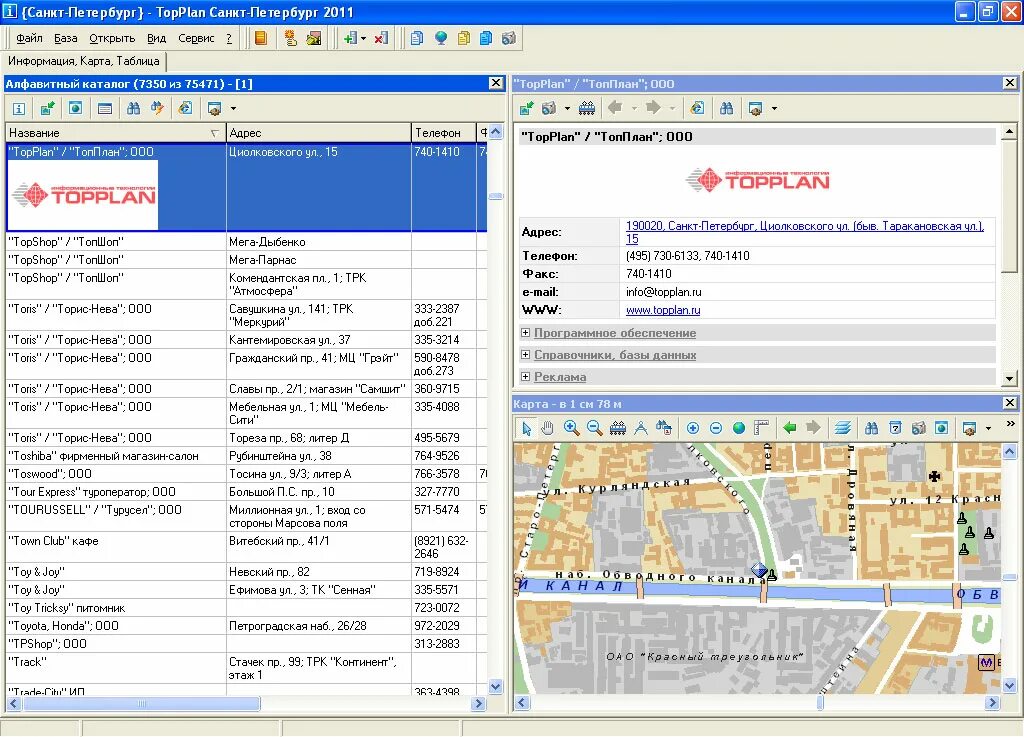The height and width of the screenshot is (737, 1024).
Task: Select the arrow pointer tool in map toolbar
Action: [x=526, y=428]
